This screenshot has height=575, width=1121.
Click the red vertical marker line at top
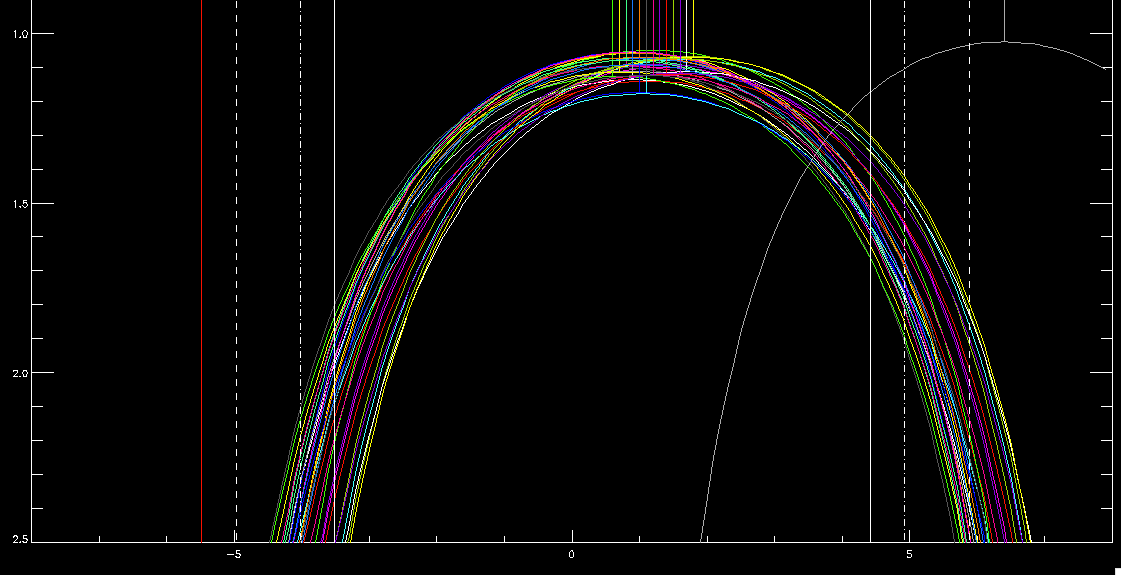click(x=667, y=25)
